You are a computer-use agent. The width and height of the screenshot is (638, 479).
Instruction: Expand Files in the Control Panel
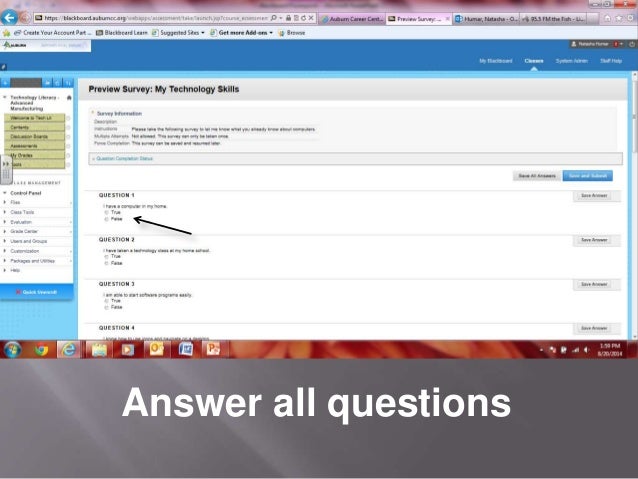coord(5,202)
